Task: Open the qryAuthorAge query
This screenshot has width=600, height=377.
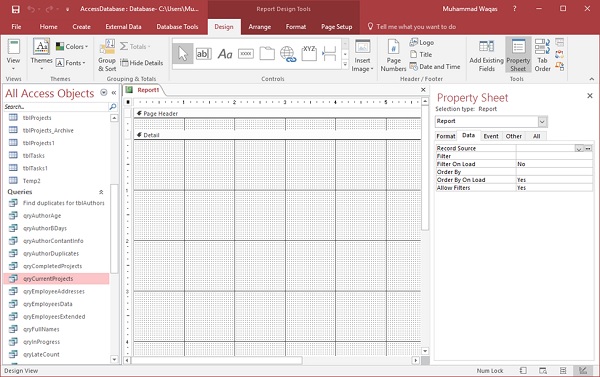Action: point(42,215)
